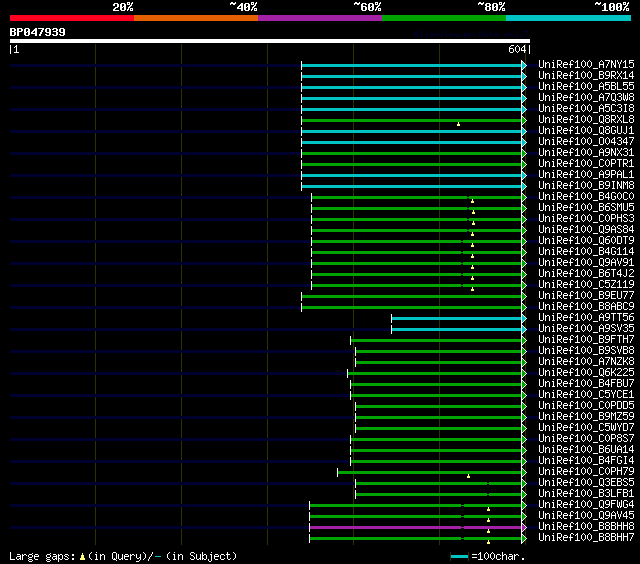Click the UniRef100_Q9AS84 label
The image size is (640, 564).
(586, 230)
